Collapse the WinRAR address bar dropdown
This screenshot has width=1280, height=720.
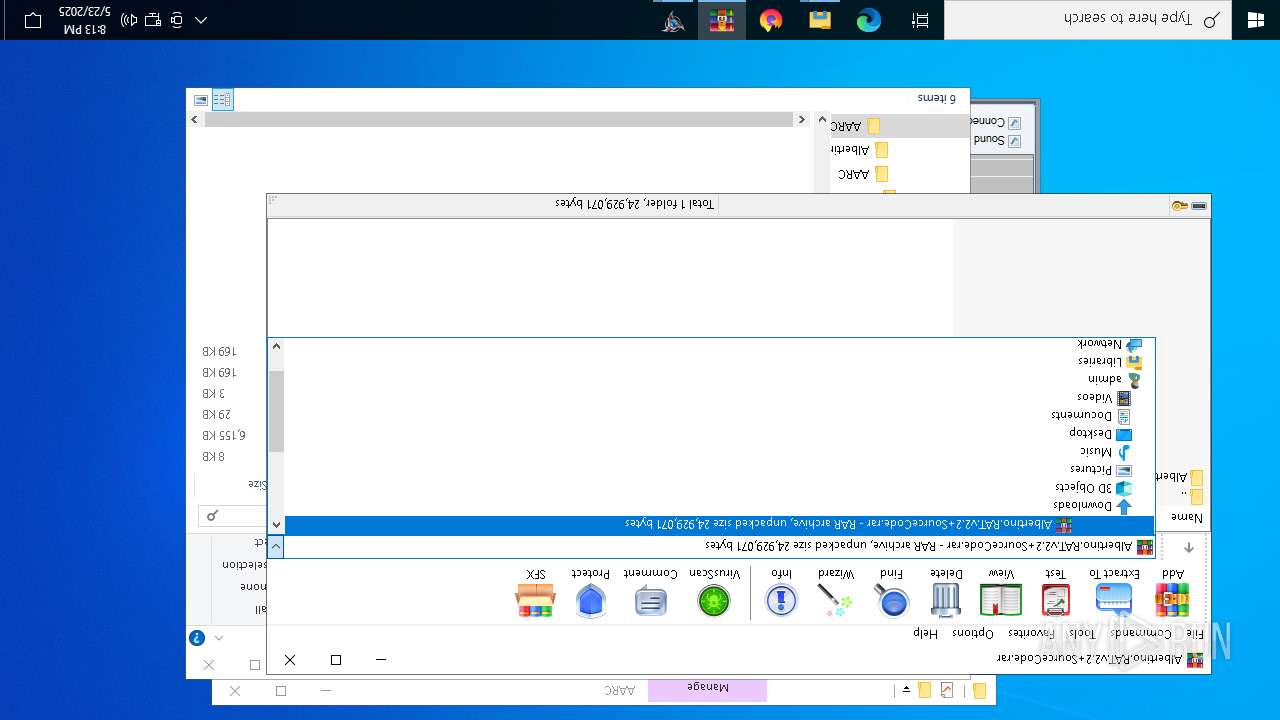(276, 547)
